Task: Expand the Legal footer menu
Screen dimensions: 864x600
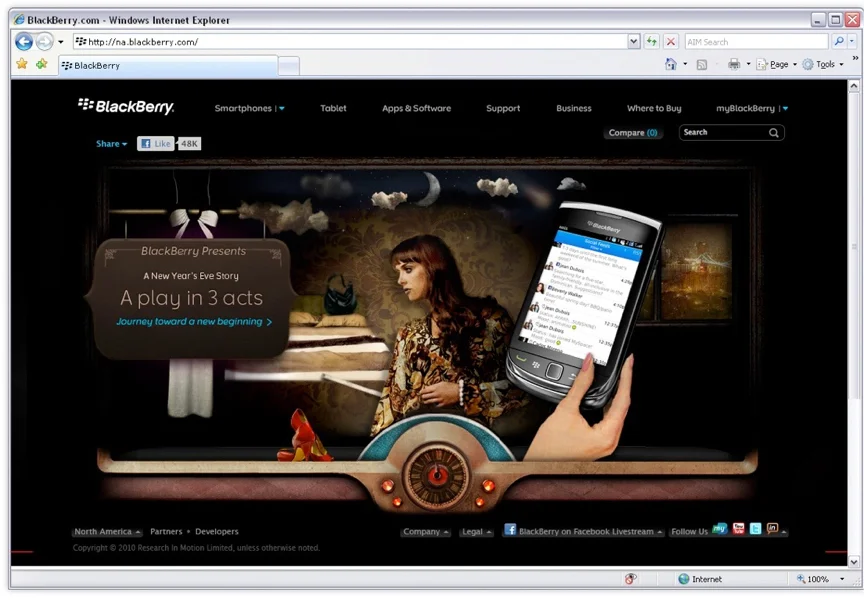Action: [477, 532]
